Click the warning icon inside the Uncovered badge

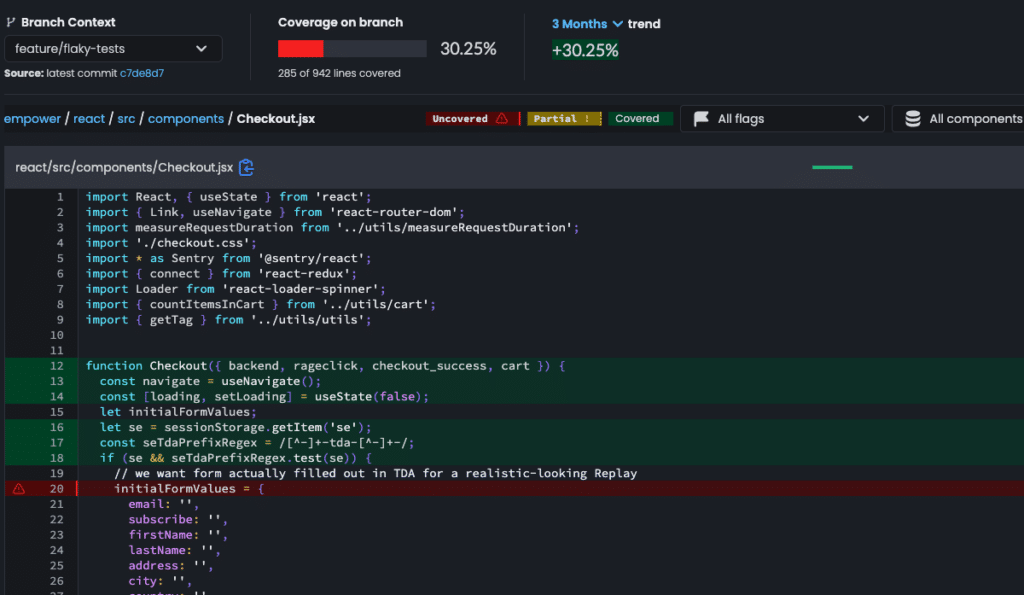point(503,117)
